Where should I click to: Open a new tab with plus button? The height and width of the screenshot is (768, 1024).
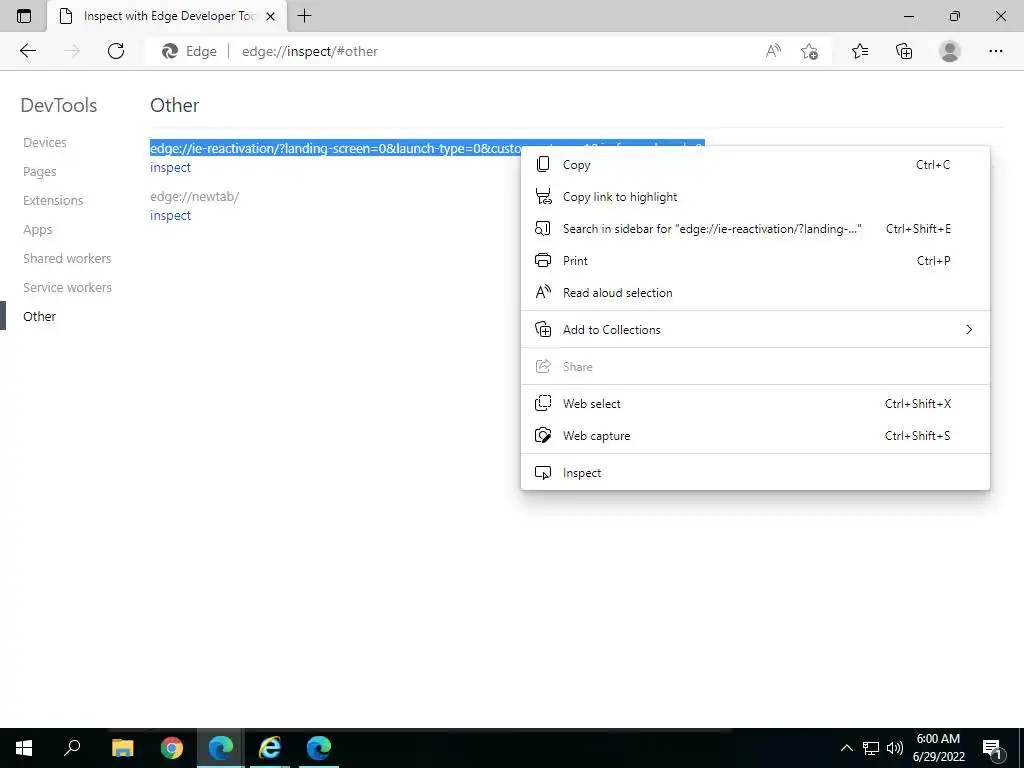304,16
